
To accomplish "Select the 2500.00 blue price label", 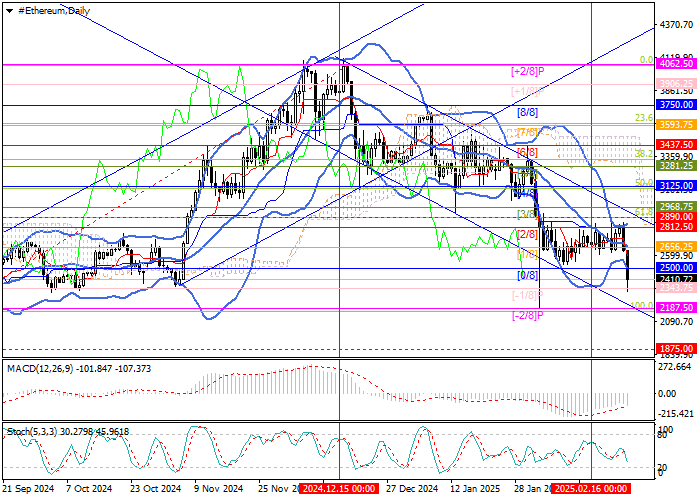I will pos(677,268).
